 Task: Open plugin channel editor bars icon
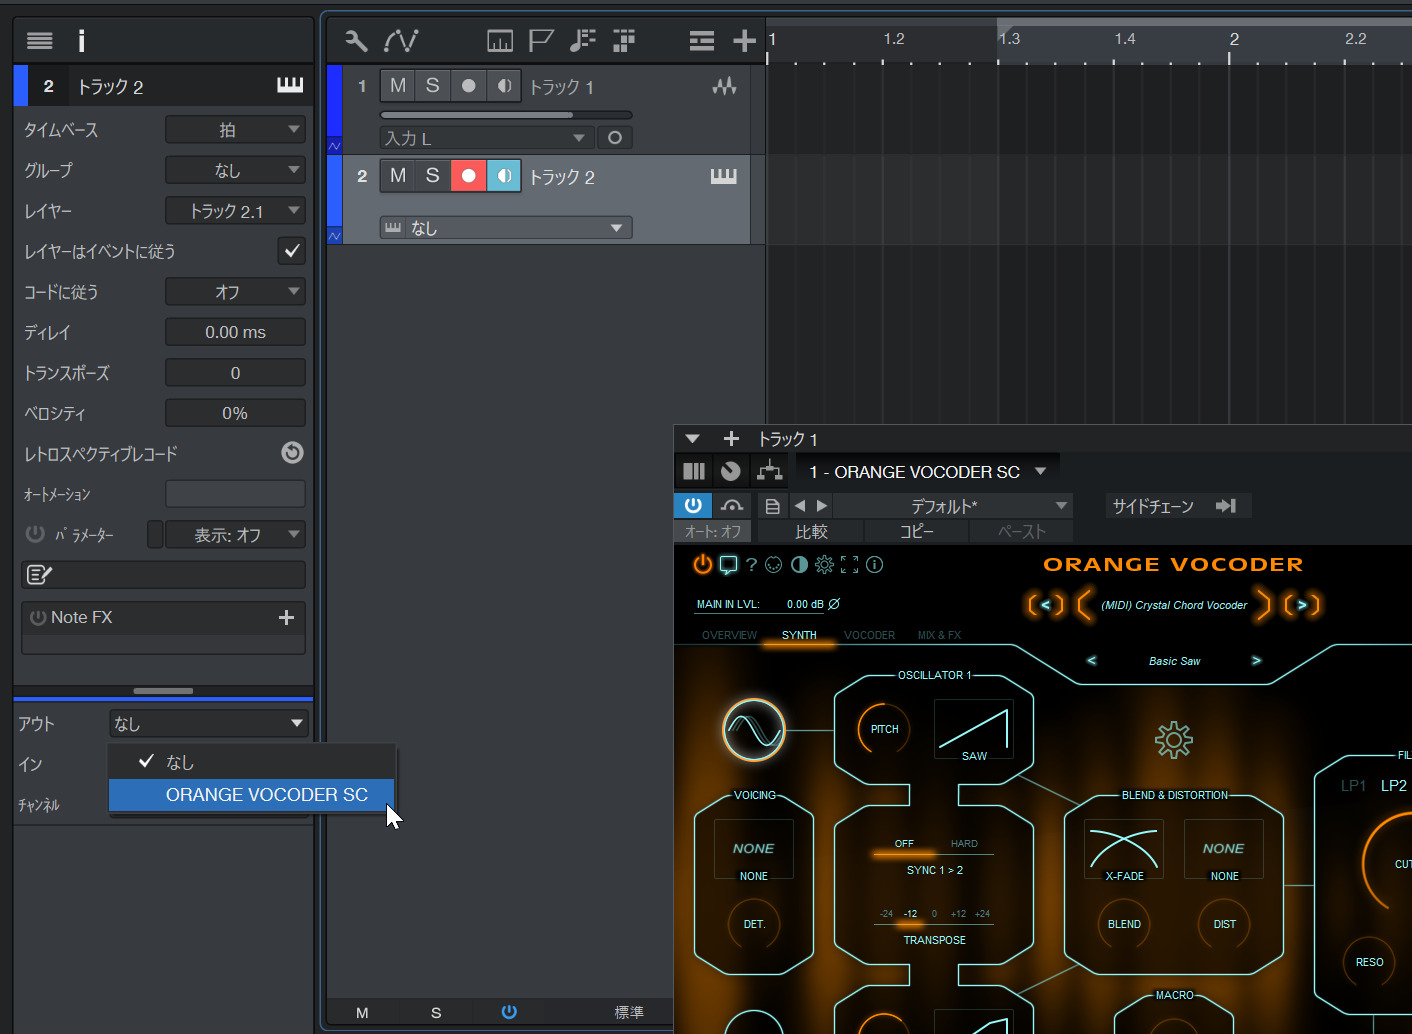pos(694,471)
